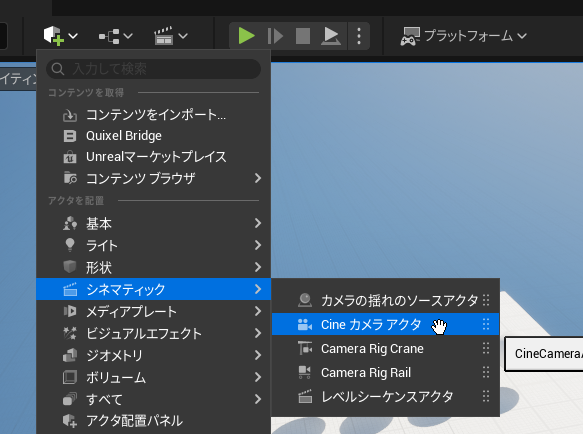Viewport: 583px width, 434px height.
Task: Click the コンテンツ ブラウザ folder icon
Action: tap(70, 178)
